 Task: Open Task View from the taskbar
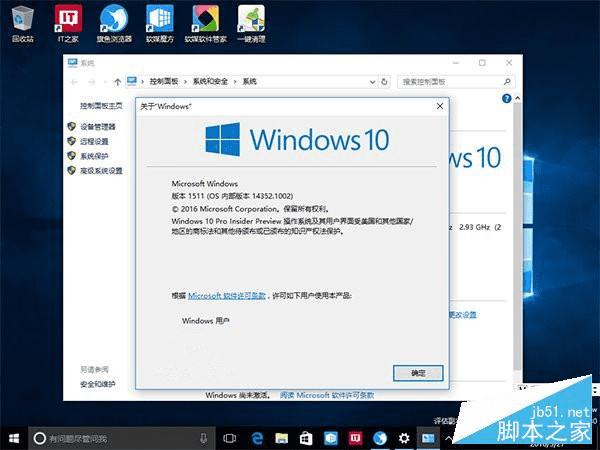(230, 438)
